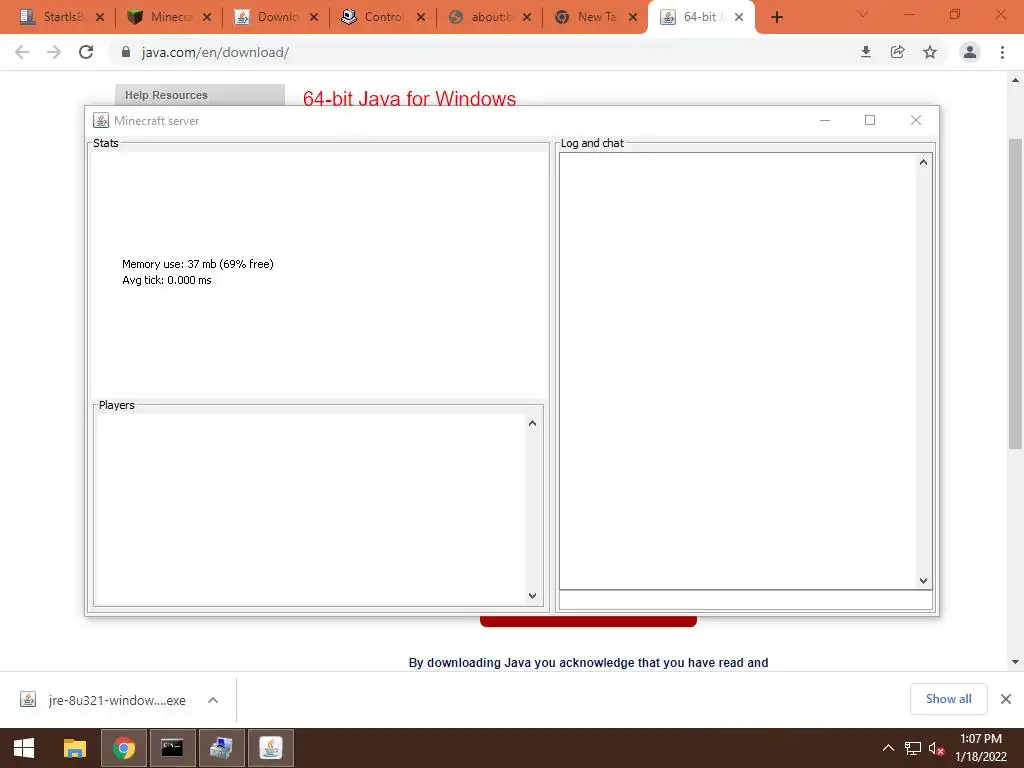1024x768 pixels.
Task: Open Command Prompt from taskbar
Action: tap(172, 748)
